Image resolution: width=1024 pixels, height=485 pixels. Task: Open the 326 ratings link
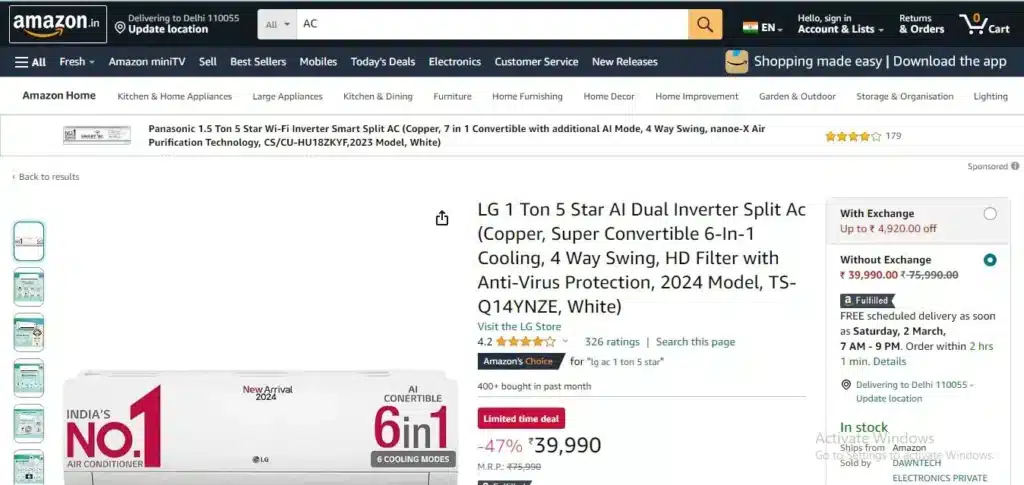[612, 341]
